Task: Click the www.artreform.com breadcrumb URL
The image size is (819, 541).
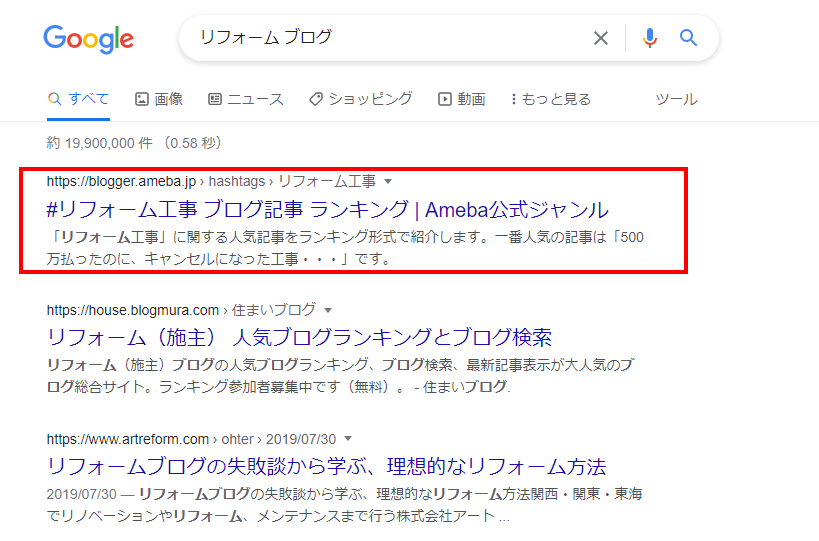Action: pos(127,439)
